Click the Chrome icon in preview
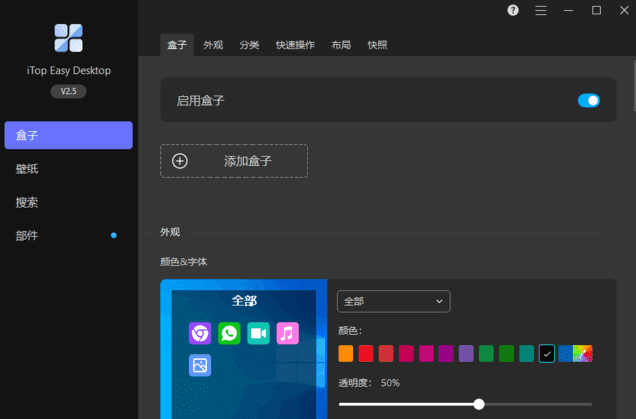636x419 pixels. coord(200,333)
